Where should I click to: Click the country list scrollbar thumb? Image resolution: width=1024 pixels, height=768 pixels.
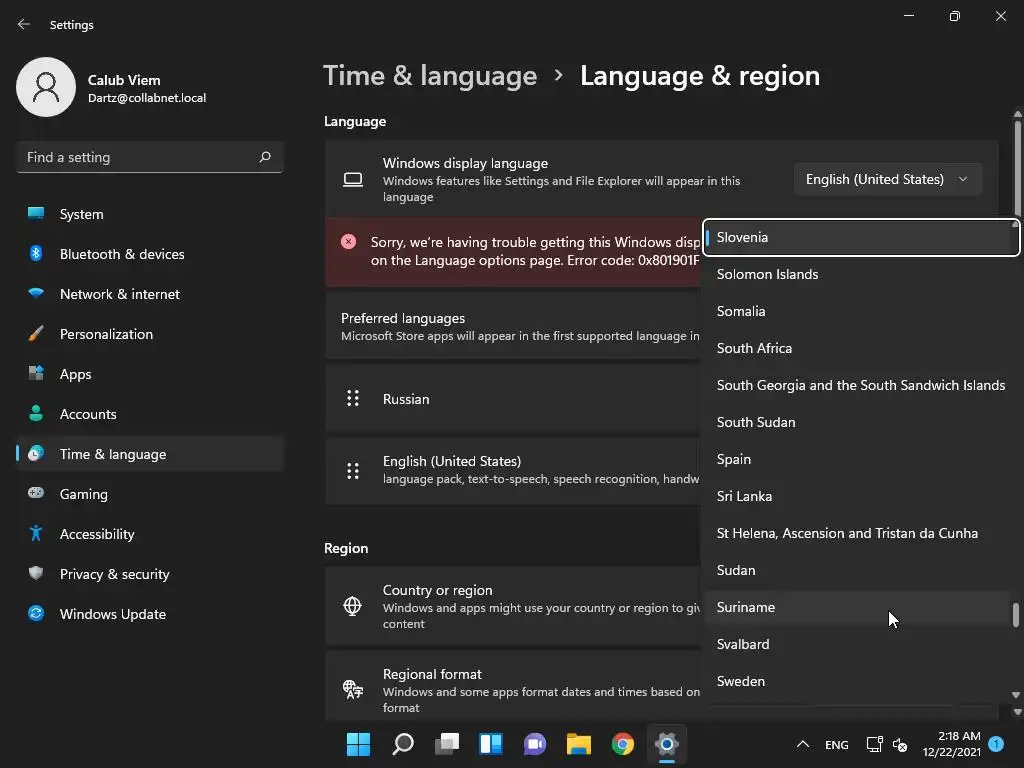(1016, 615)
